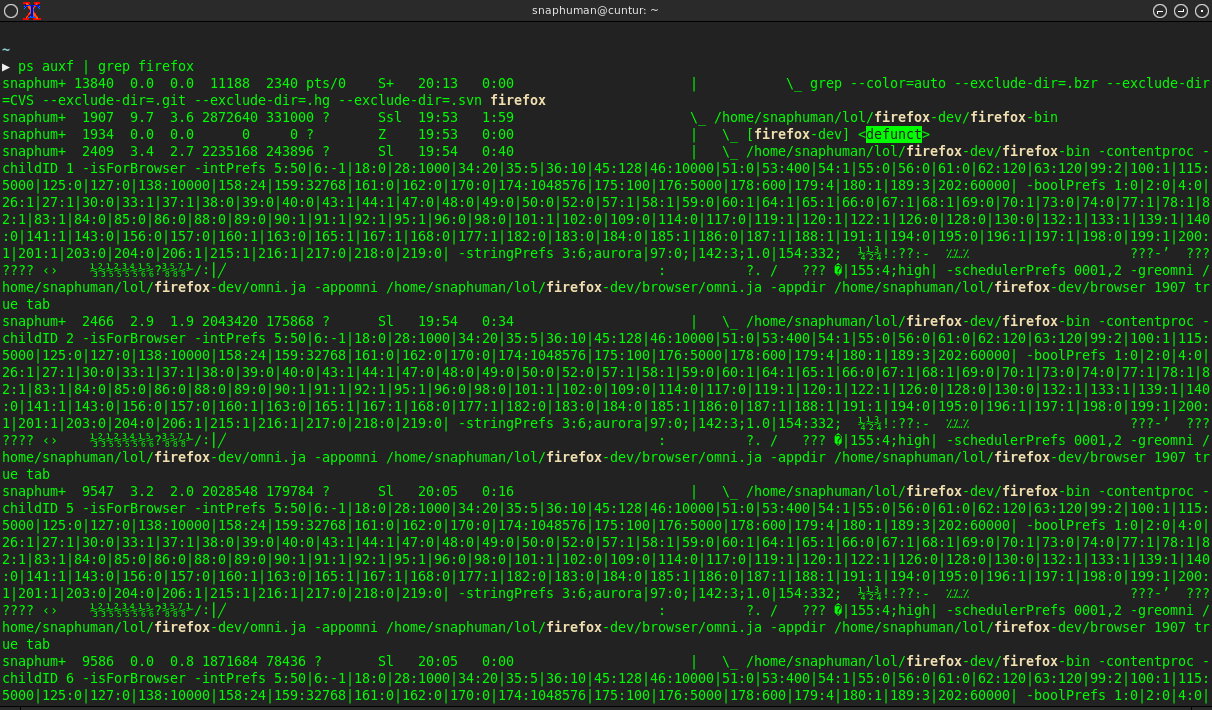The height and width of the screenshot is (710, 1212).
Task: Click PID 13840 of the grep process
Action: tap(94, 84)
